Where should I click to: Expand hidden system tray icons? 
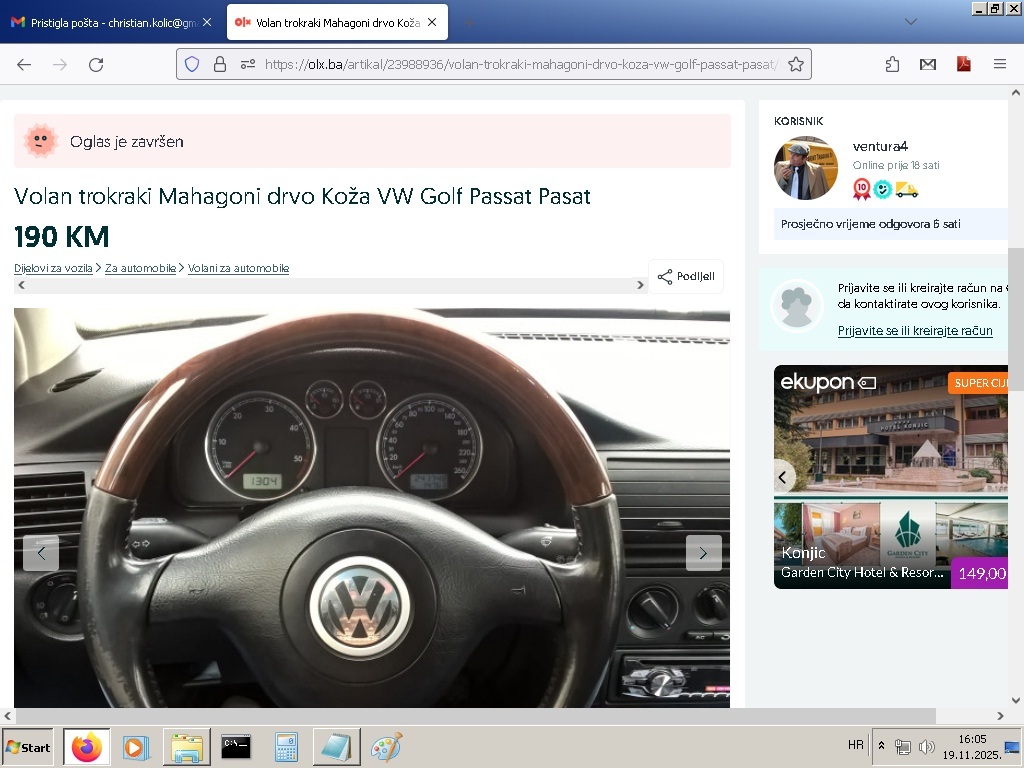(x=882, y=745)
